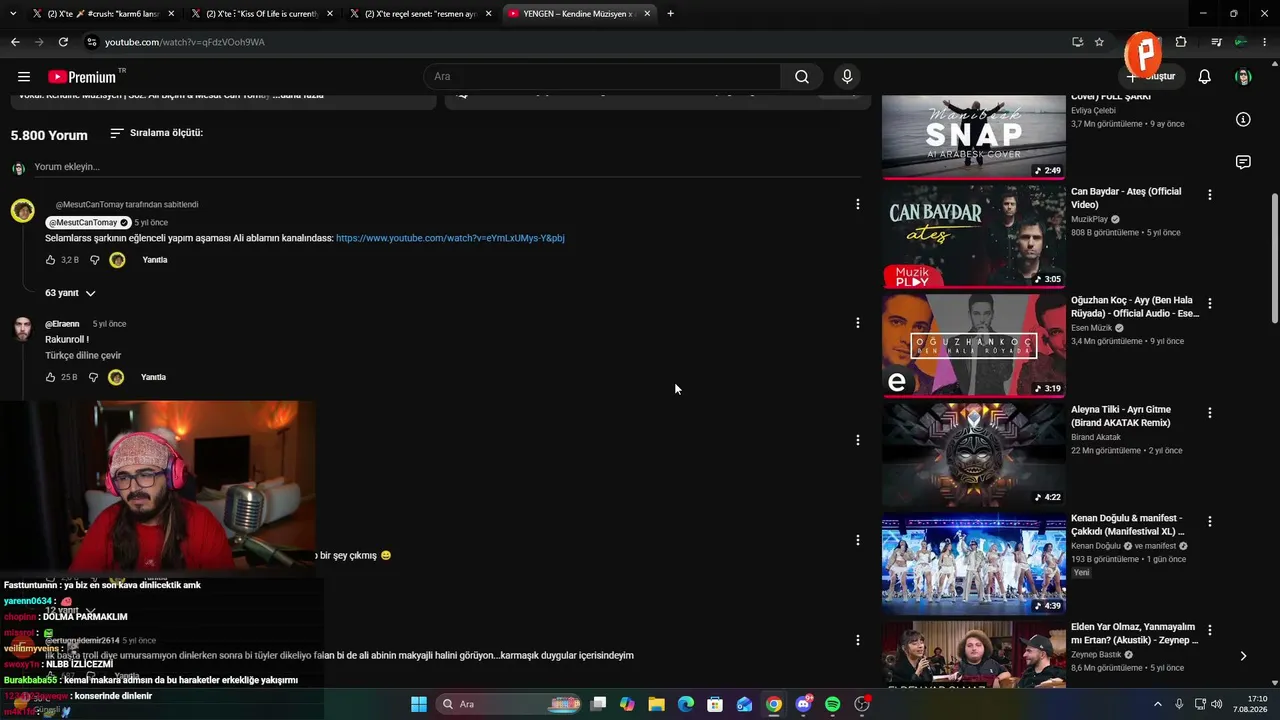Open a new browser tab
Viewport: 1280px width, 720px height.
pos(670,14)
